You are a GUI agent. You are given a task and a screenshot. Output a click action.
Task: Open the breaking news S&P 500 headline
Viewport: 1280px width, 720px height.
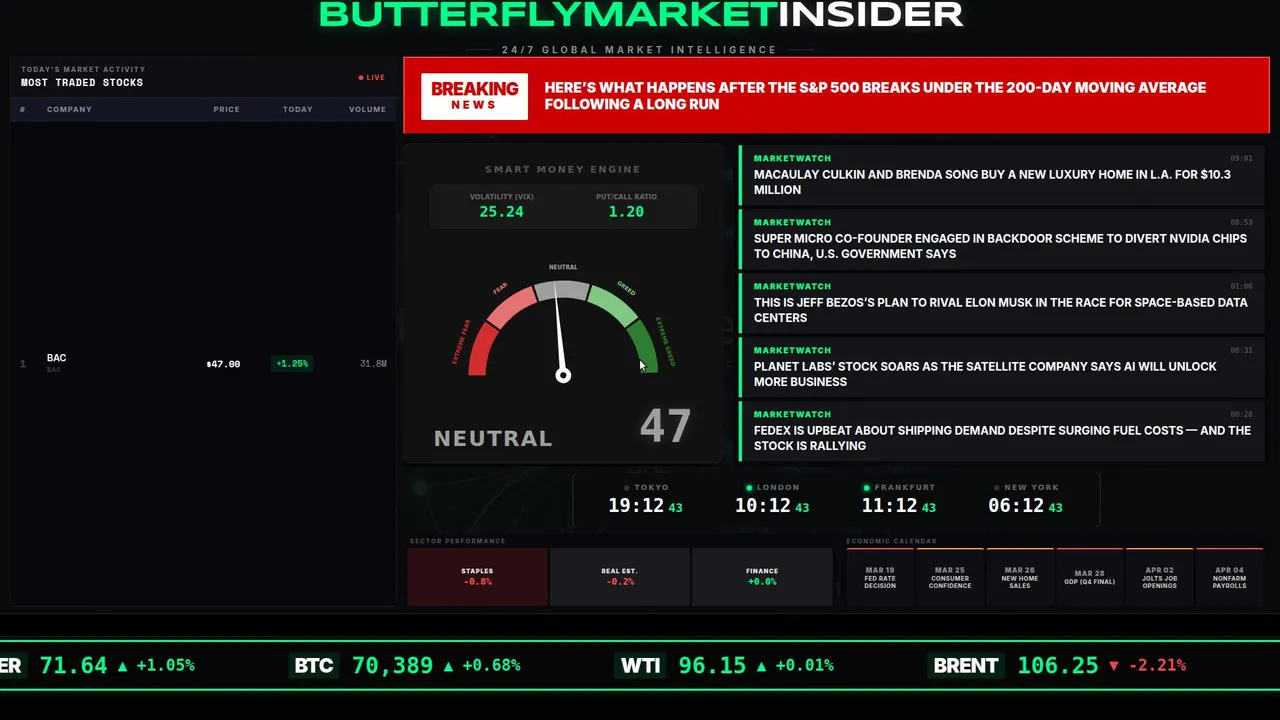click(875, 96)
